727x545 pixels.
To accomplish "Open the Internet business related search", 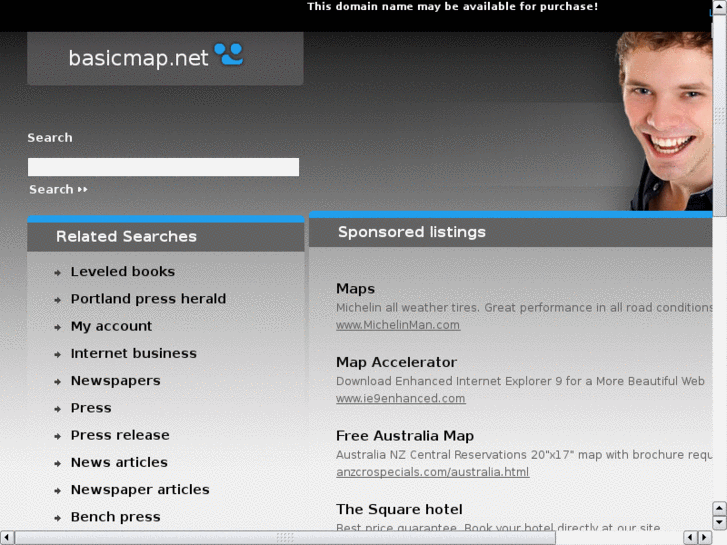I will [x=134, y=353].
